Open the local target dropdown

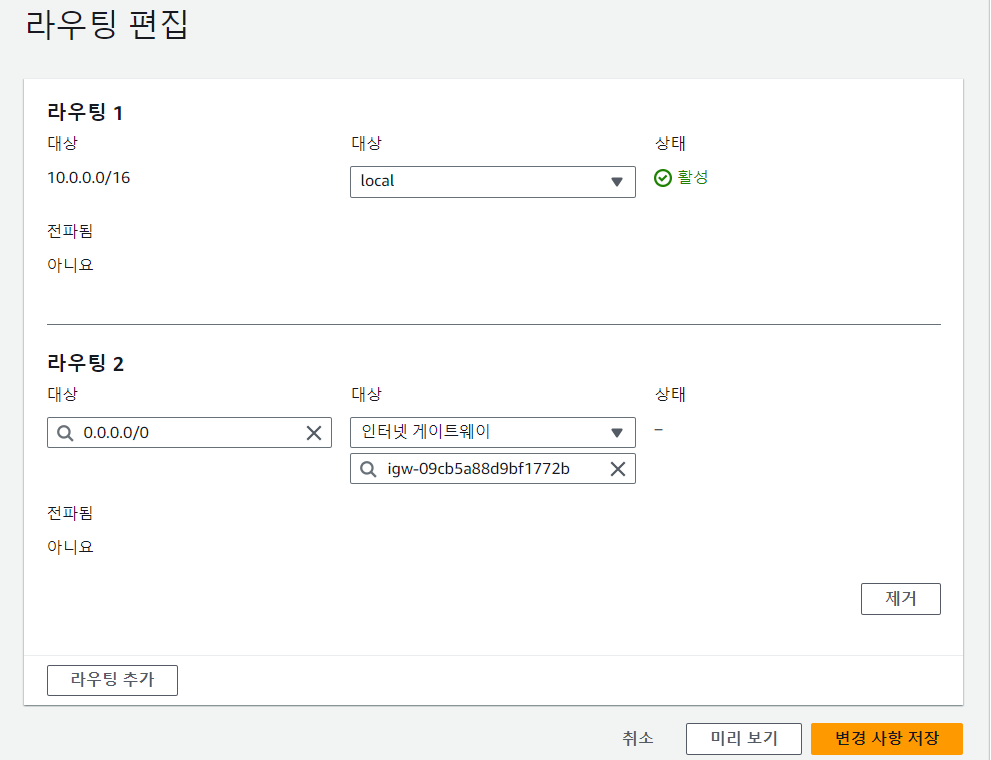click(x=493, y=182)
